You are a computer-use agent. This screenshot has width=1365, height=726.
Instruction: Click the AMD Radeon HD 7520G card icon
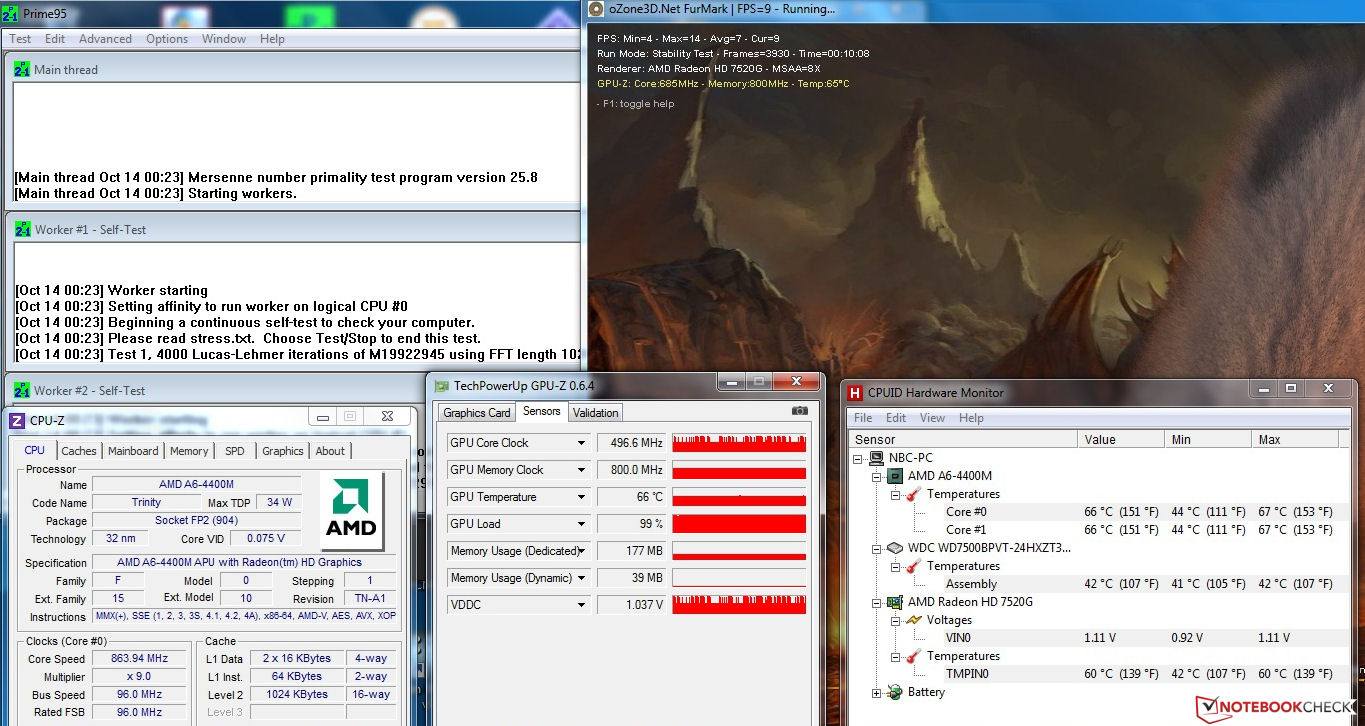[x=895, y=602]
